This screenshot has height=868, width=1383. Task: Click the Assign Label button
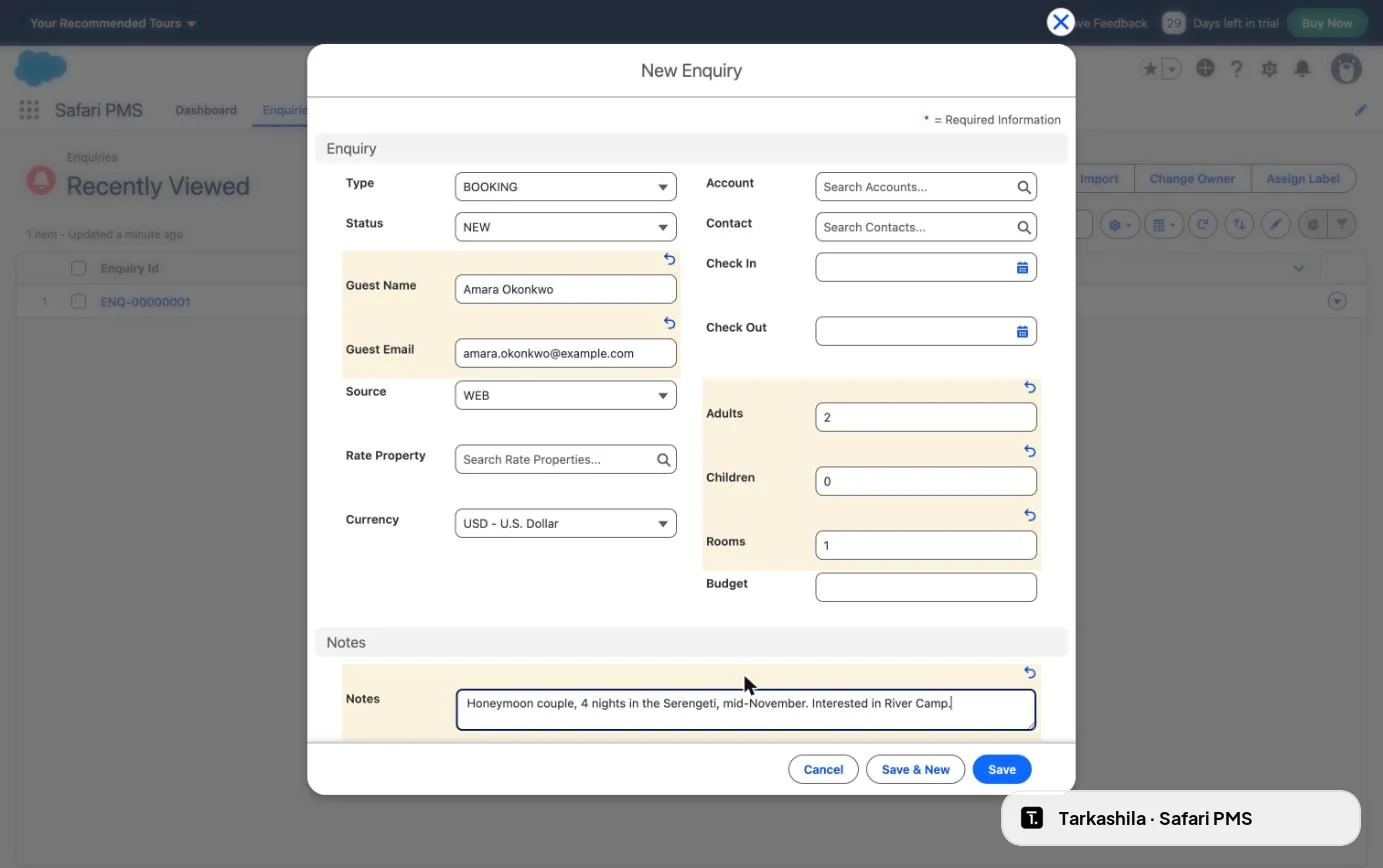coord(1303,179)
